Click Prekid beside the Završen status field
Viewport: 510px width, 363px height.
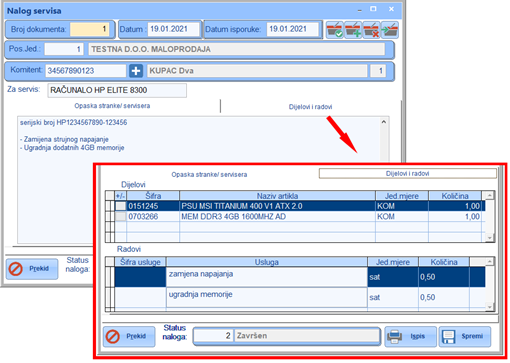tap(129, 336)
